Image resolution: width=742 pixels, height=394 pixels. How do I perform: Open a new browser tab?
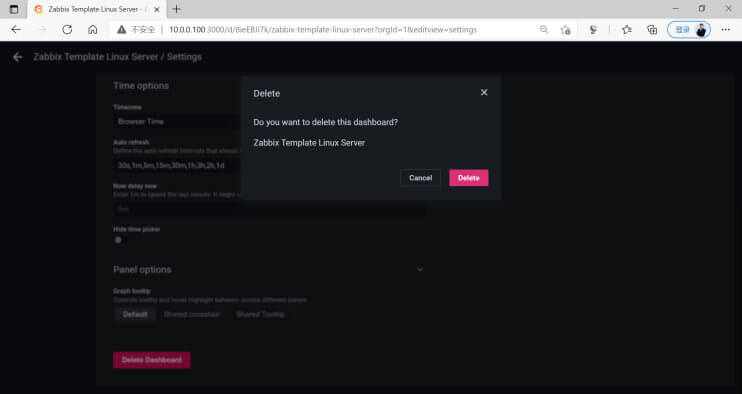pyautogui.click(x=177, y=9)
